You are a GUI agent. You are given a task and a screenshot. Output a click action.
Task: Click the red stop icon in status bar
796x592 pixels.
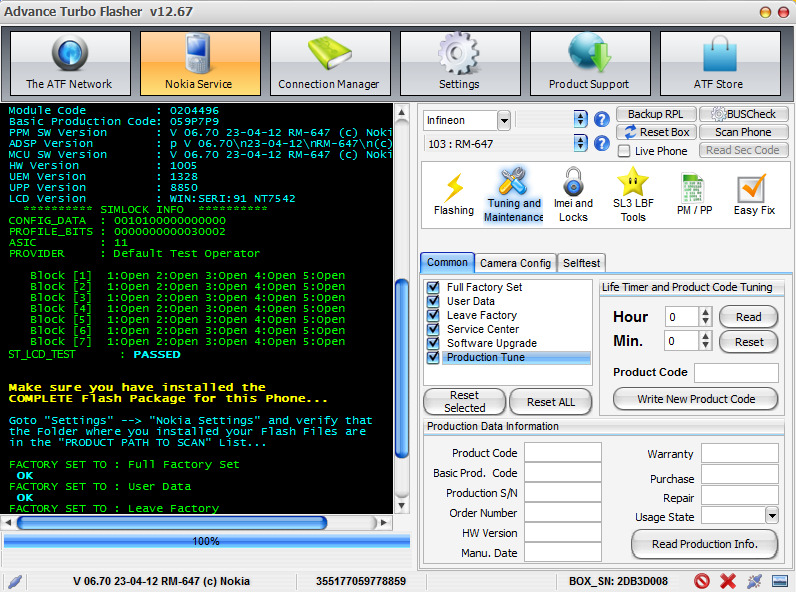(702, 581)
